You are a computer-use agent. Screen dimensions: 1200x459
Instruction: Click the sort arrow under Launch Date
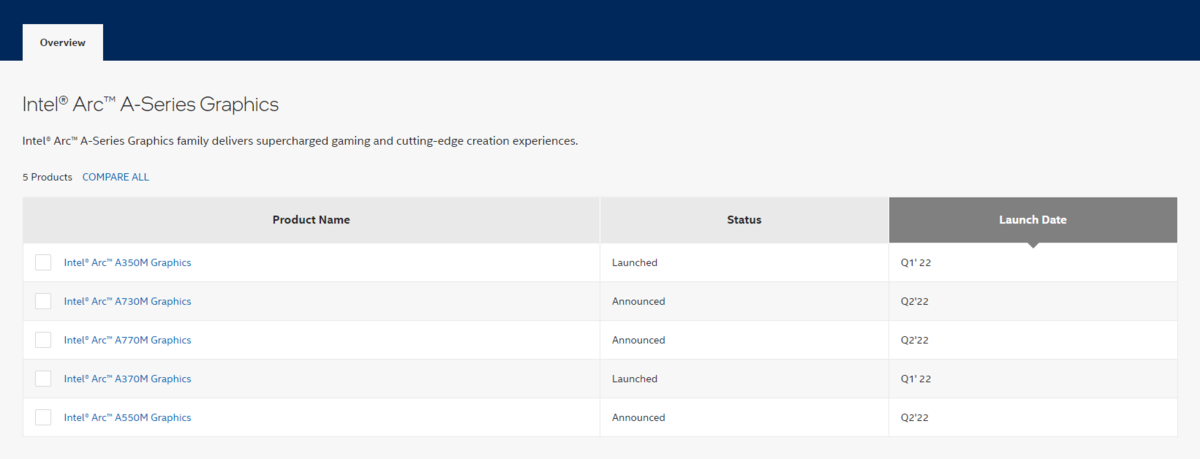(1033, 245)
